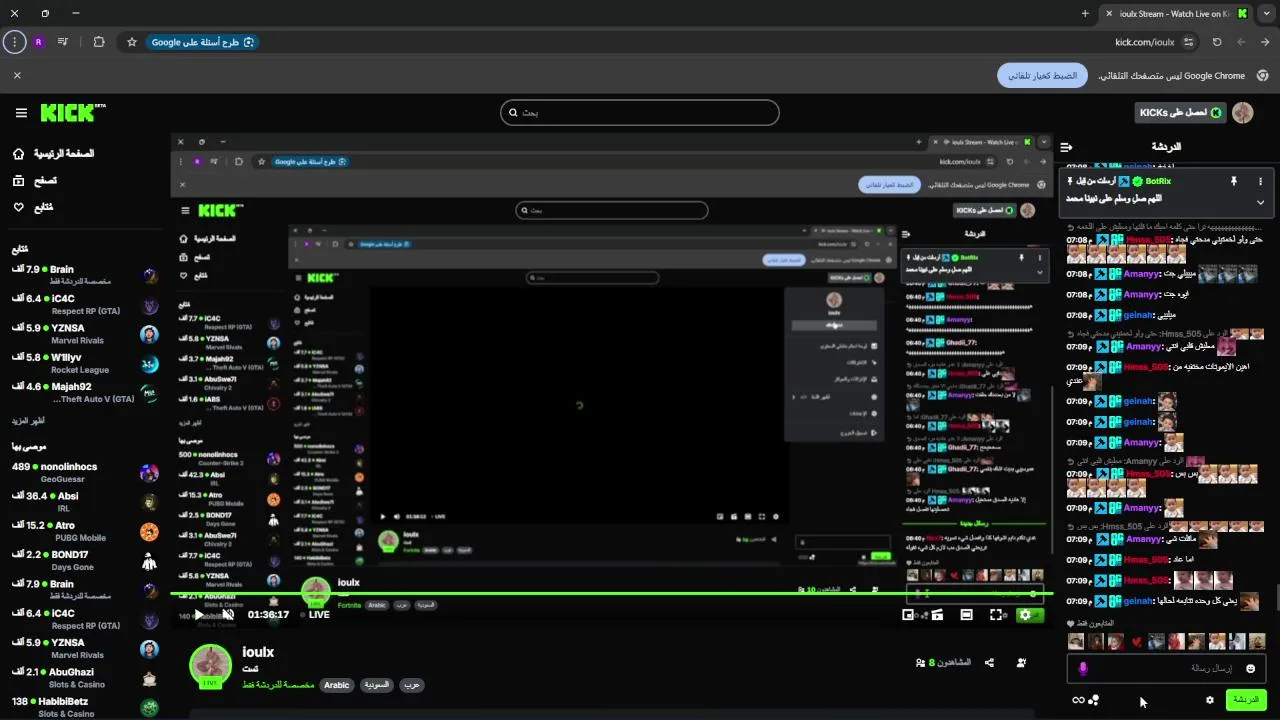Viewport: 1280px width, 720px height.
Task: Open Majah92 channel in the sidebar
Action: click(84, 392)
